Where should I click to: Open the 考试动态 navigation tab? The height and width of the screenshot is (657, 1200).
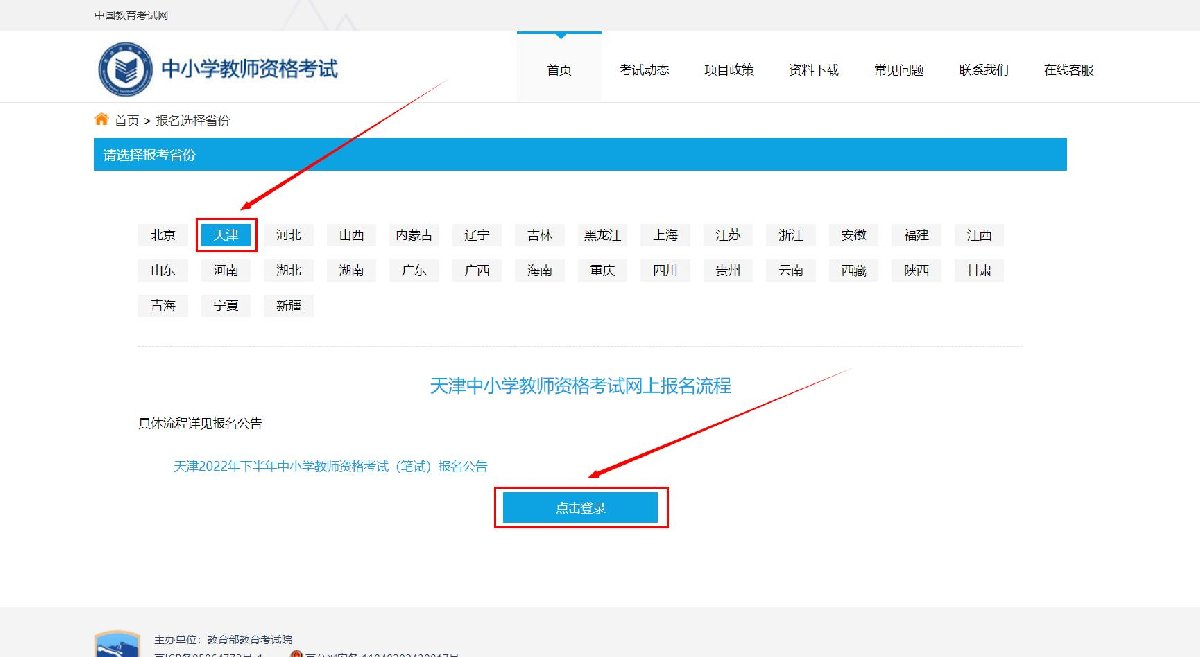click(644, 70)
